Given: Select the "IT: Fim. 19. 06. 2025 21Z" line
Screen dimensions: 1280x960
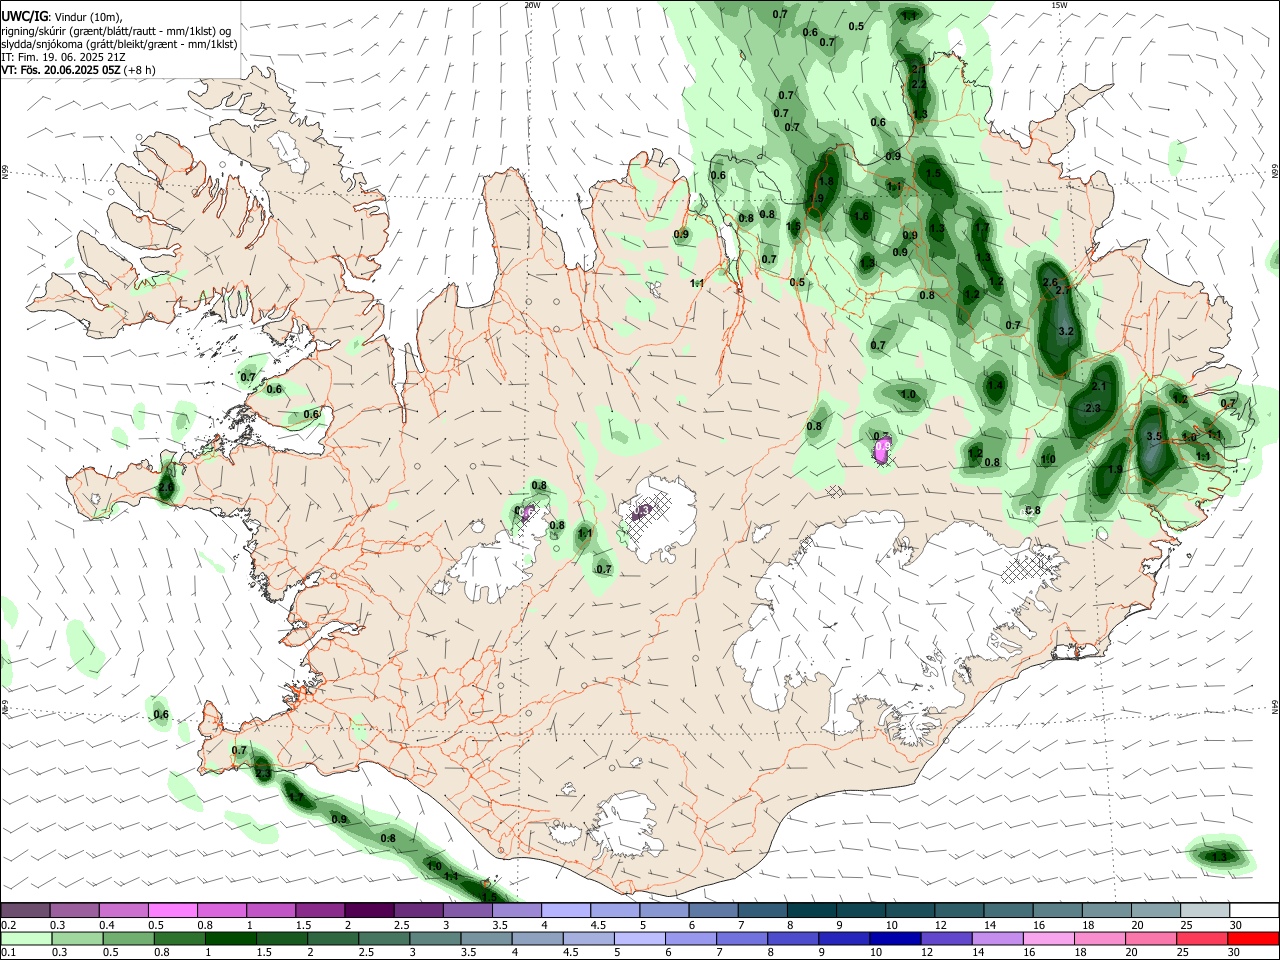Looking at the screenshot, I should [63, 57].
